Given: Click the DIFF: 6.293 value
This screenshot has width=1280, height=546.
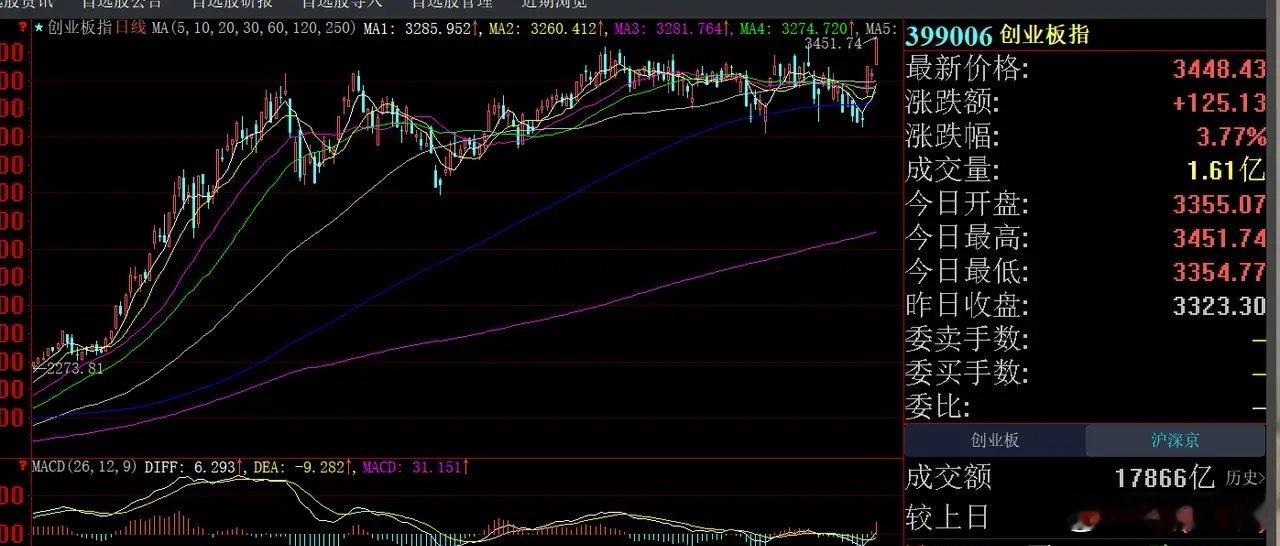Looking at the screenshot, I should (x=193, y=467).
